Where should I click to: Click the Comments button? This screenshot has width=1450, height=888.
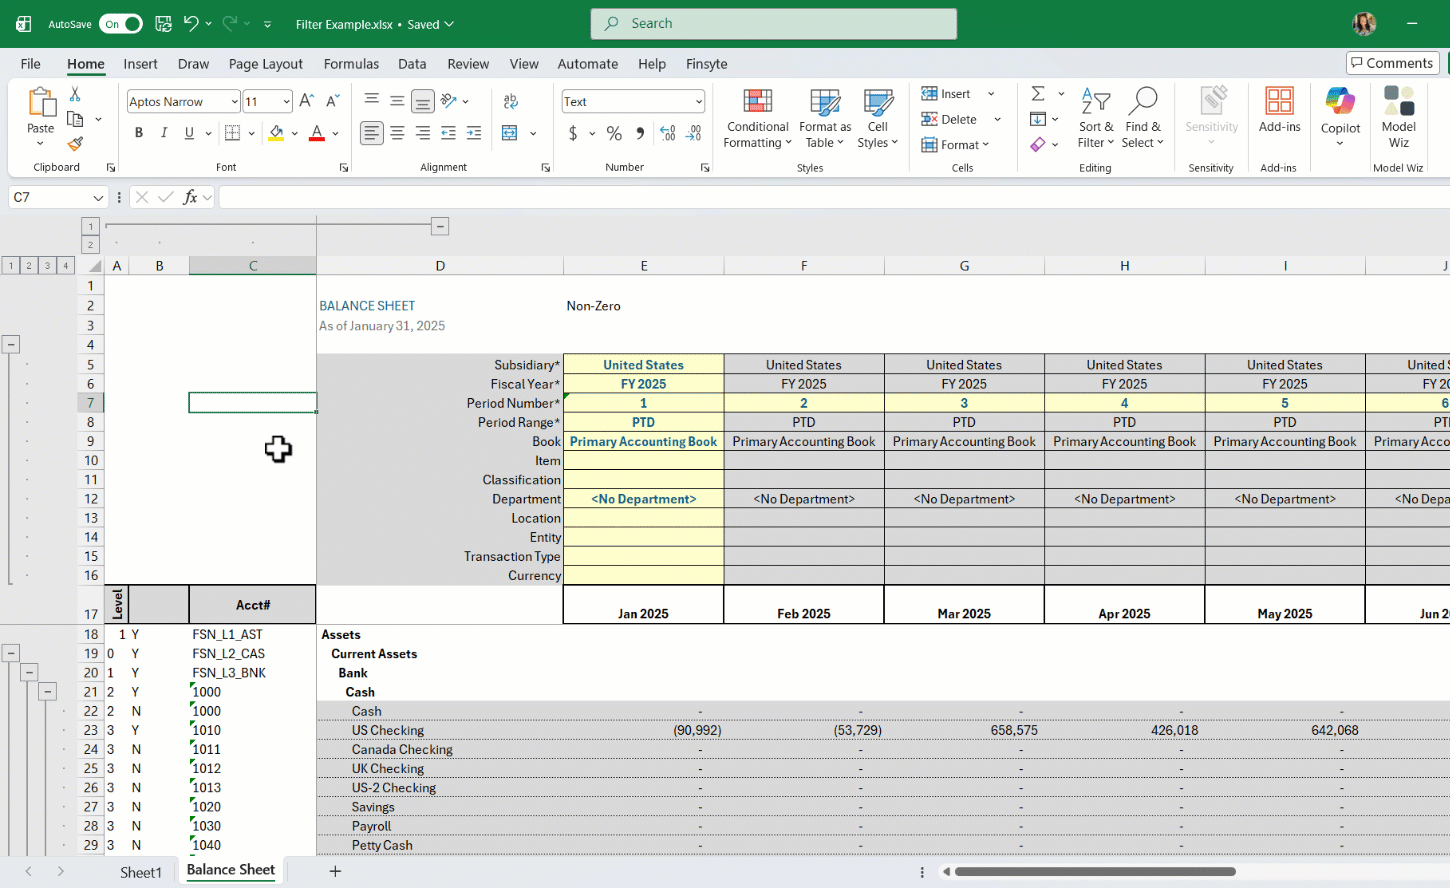1392,63
